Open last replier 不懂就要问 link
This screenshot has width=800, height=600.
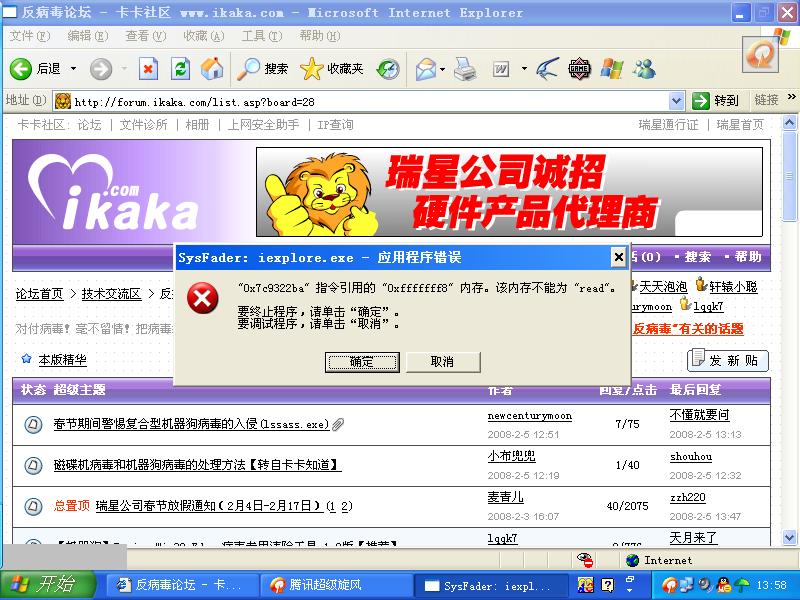coord(699,415)
